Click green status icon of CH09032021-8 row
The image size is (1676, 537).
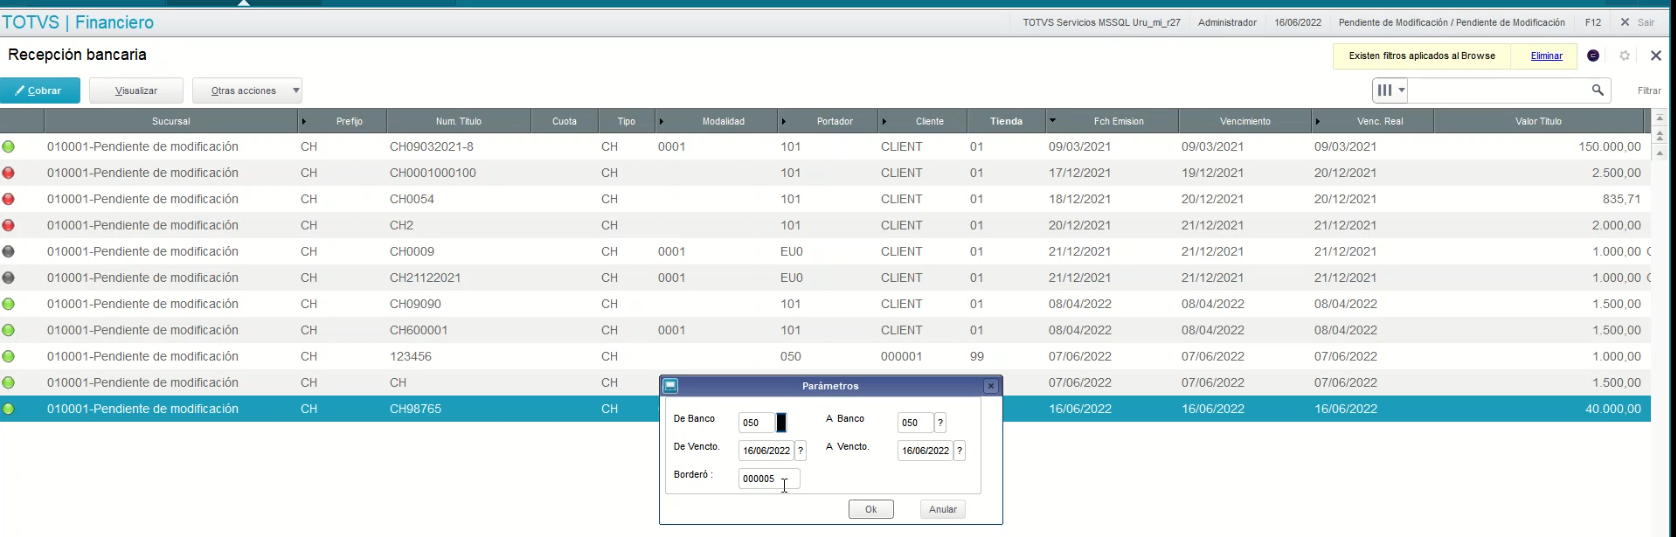[x=9, y=147]
